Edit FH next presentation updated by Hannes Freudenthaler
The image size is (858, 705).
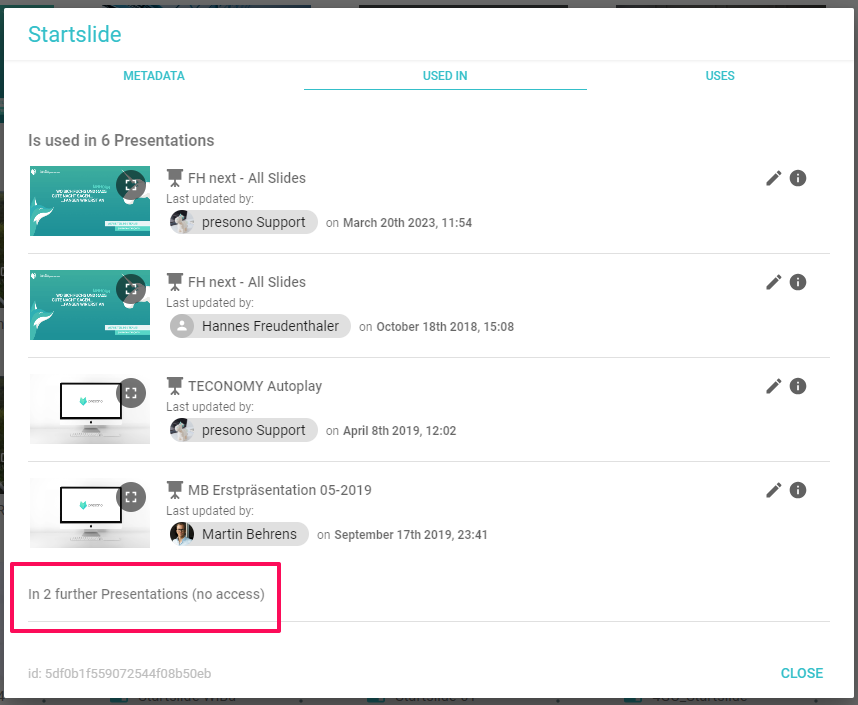coord(773,282)
